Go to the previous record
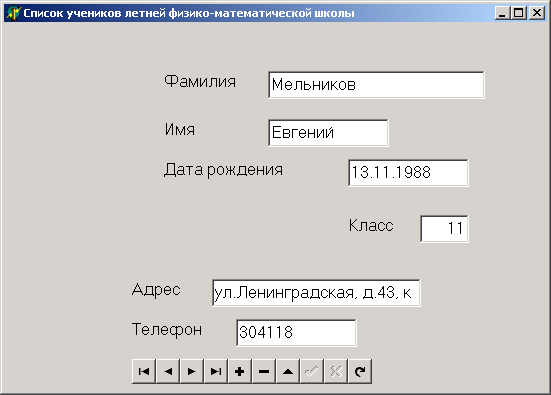The height and width of the screenshot is (395, 551). pos(168,371)
